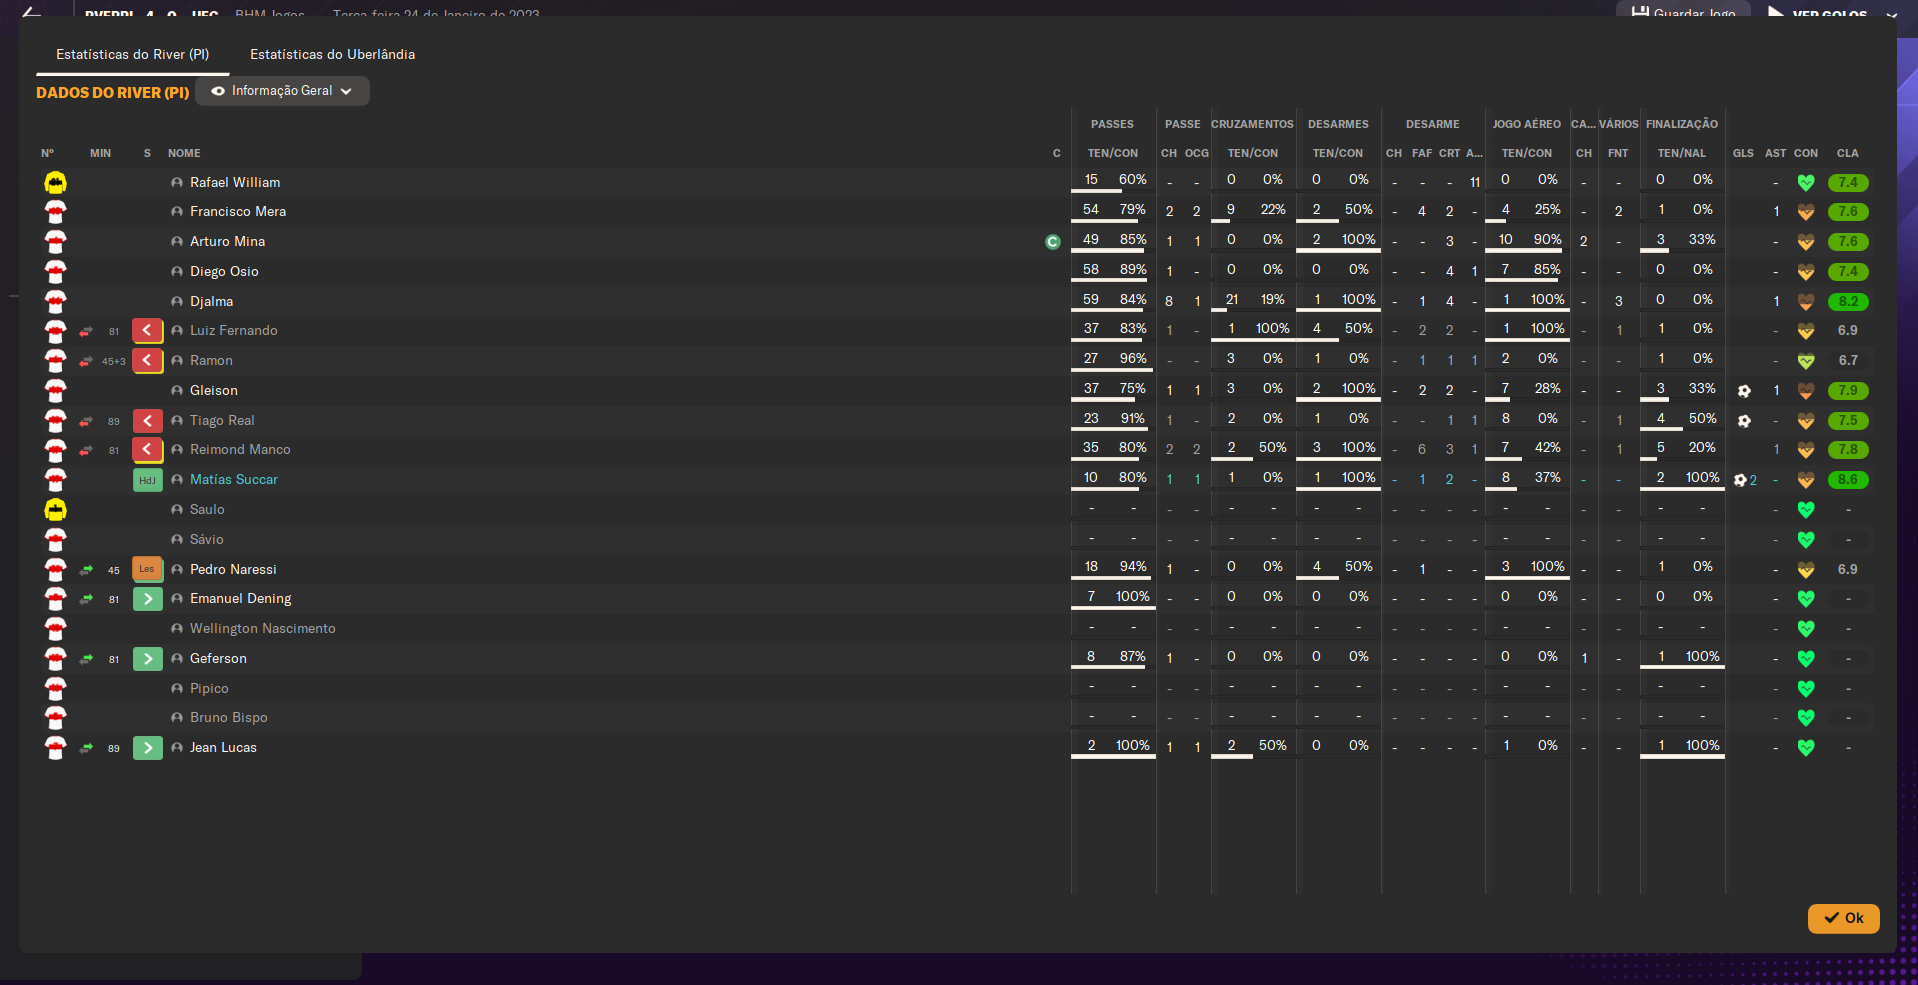Image resolution: width=1918 pixels, height=985 pixels.
Task: Sort by the AST assists column header
Action: pos(1775,153)
